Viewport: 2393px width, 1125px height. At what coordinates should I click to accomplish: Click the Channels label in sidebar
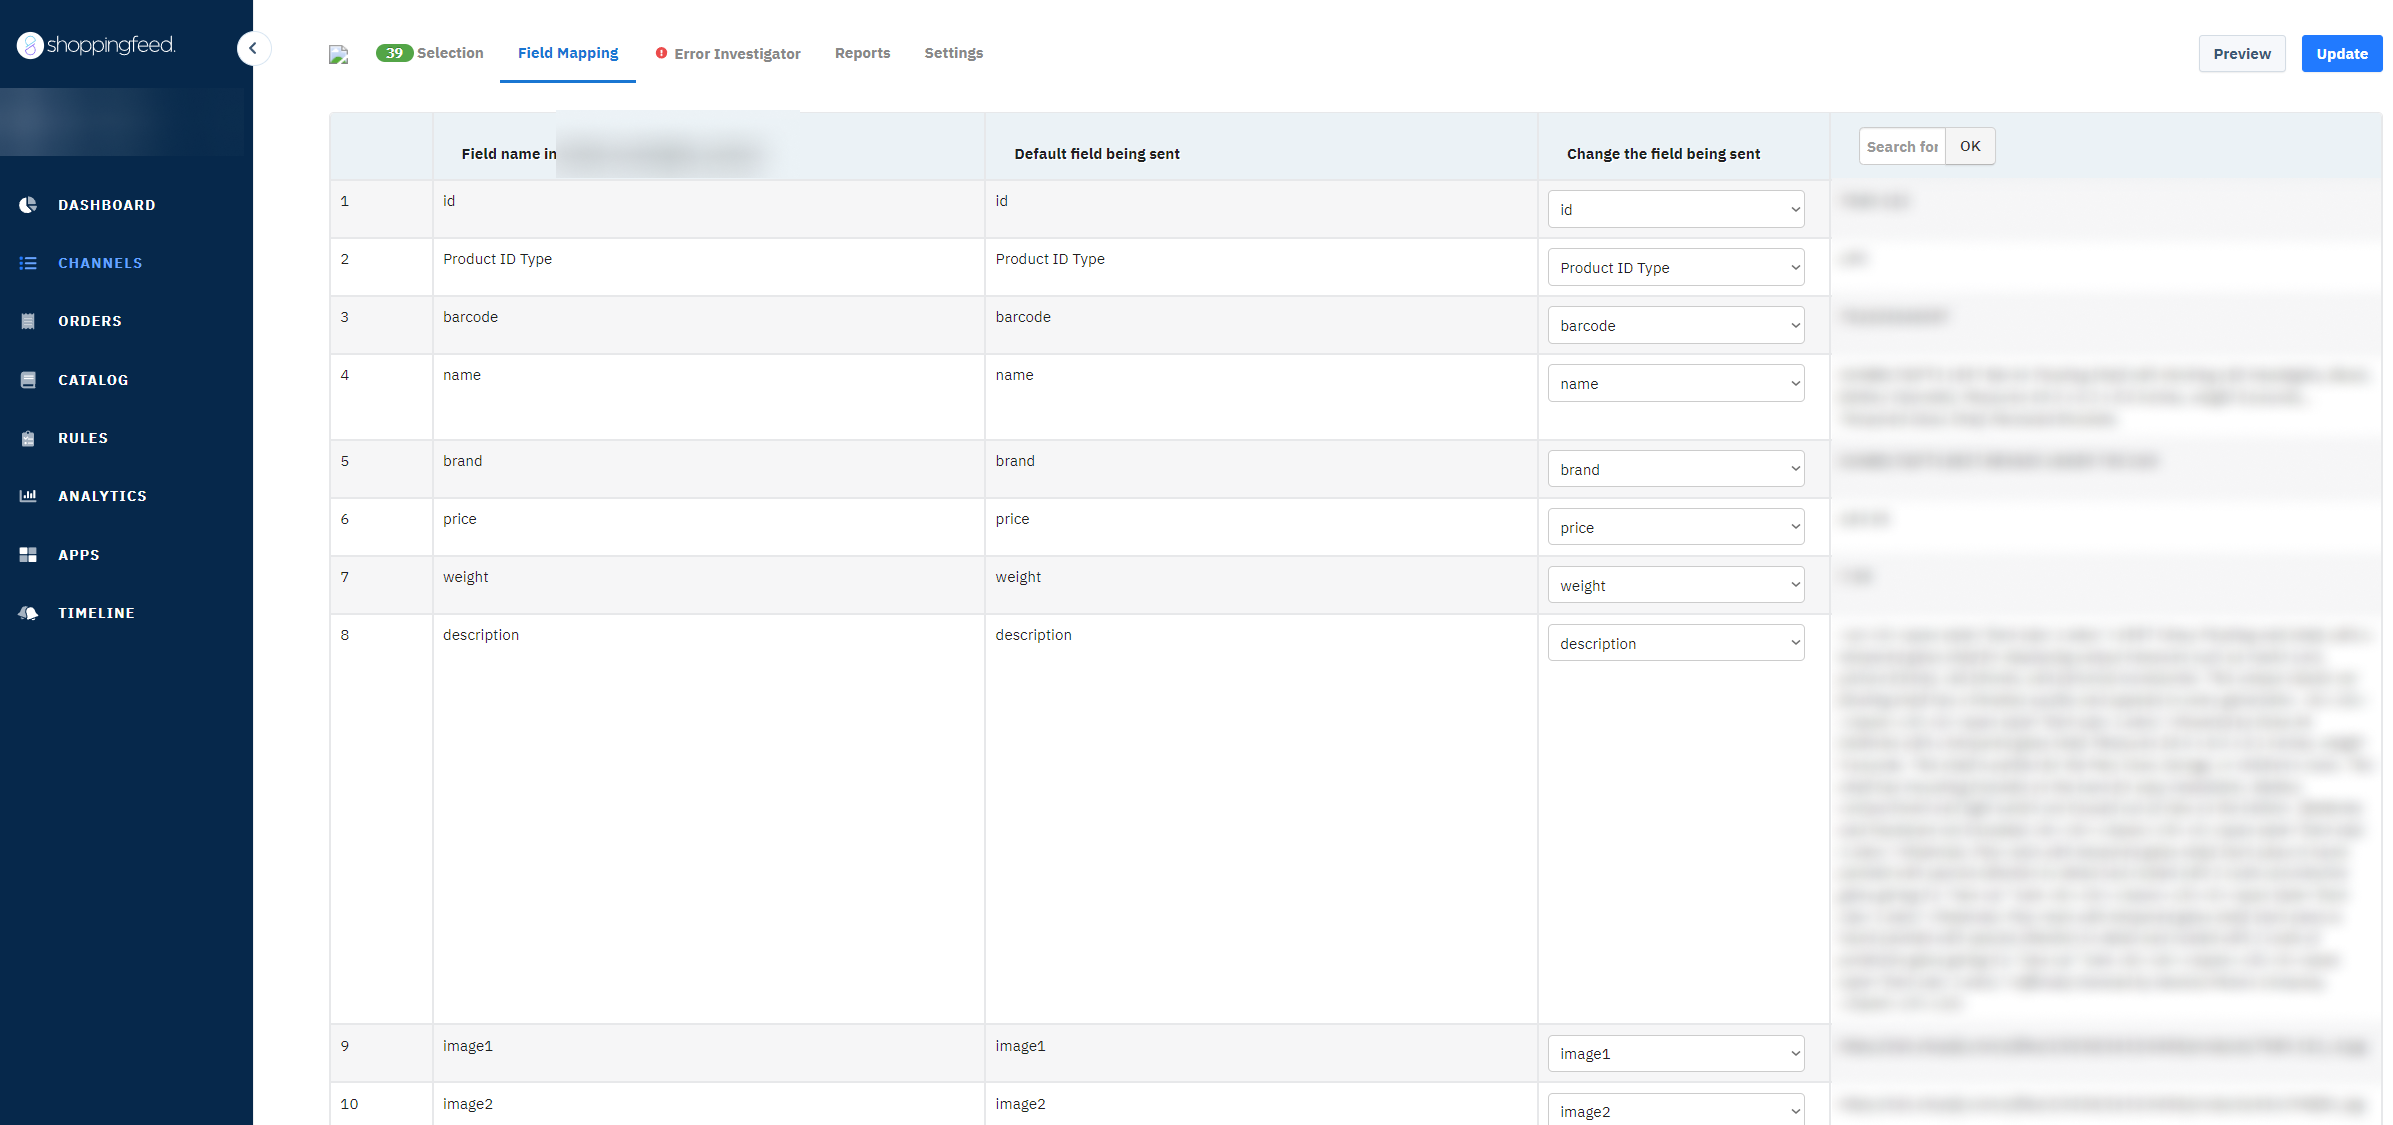tap(100, 263)
